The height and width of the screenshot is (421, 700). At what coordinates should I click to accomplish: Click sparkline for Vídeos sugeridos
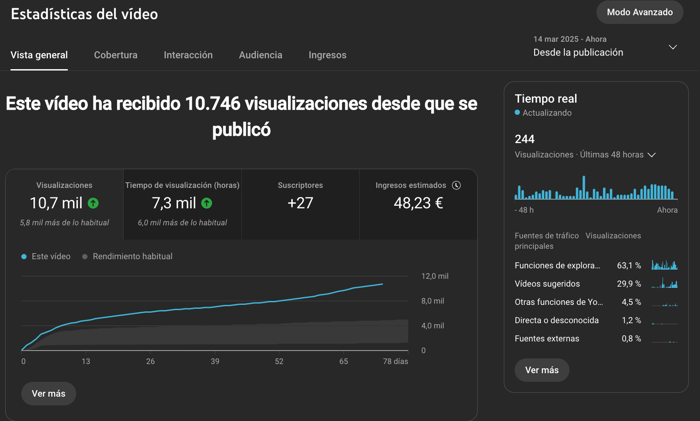pos(664,283)
